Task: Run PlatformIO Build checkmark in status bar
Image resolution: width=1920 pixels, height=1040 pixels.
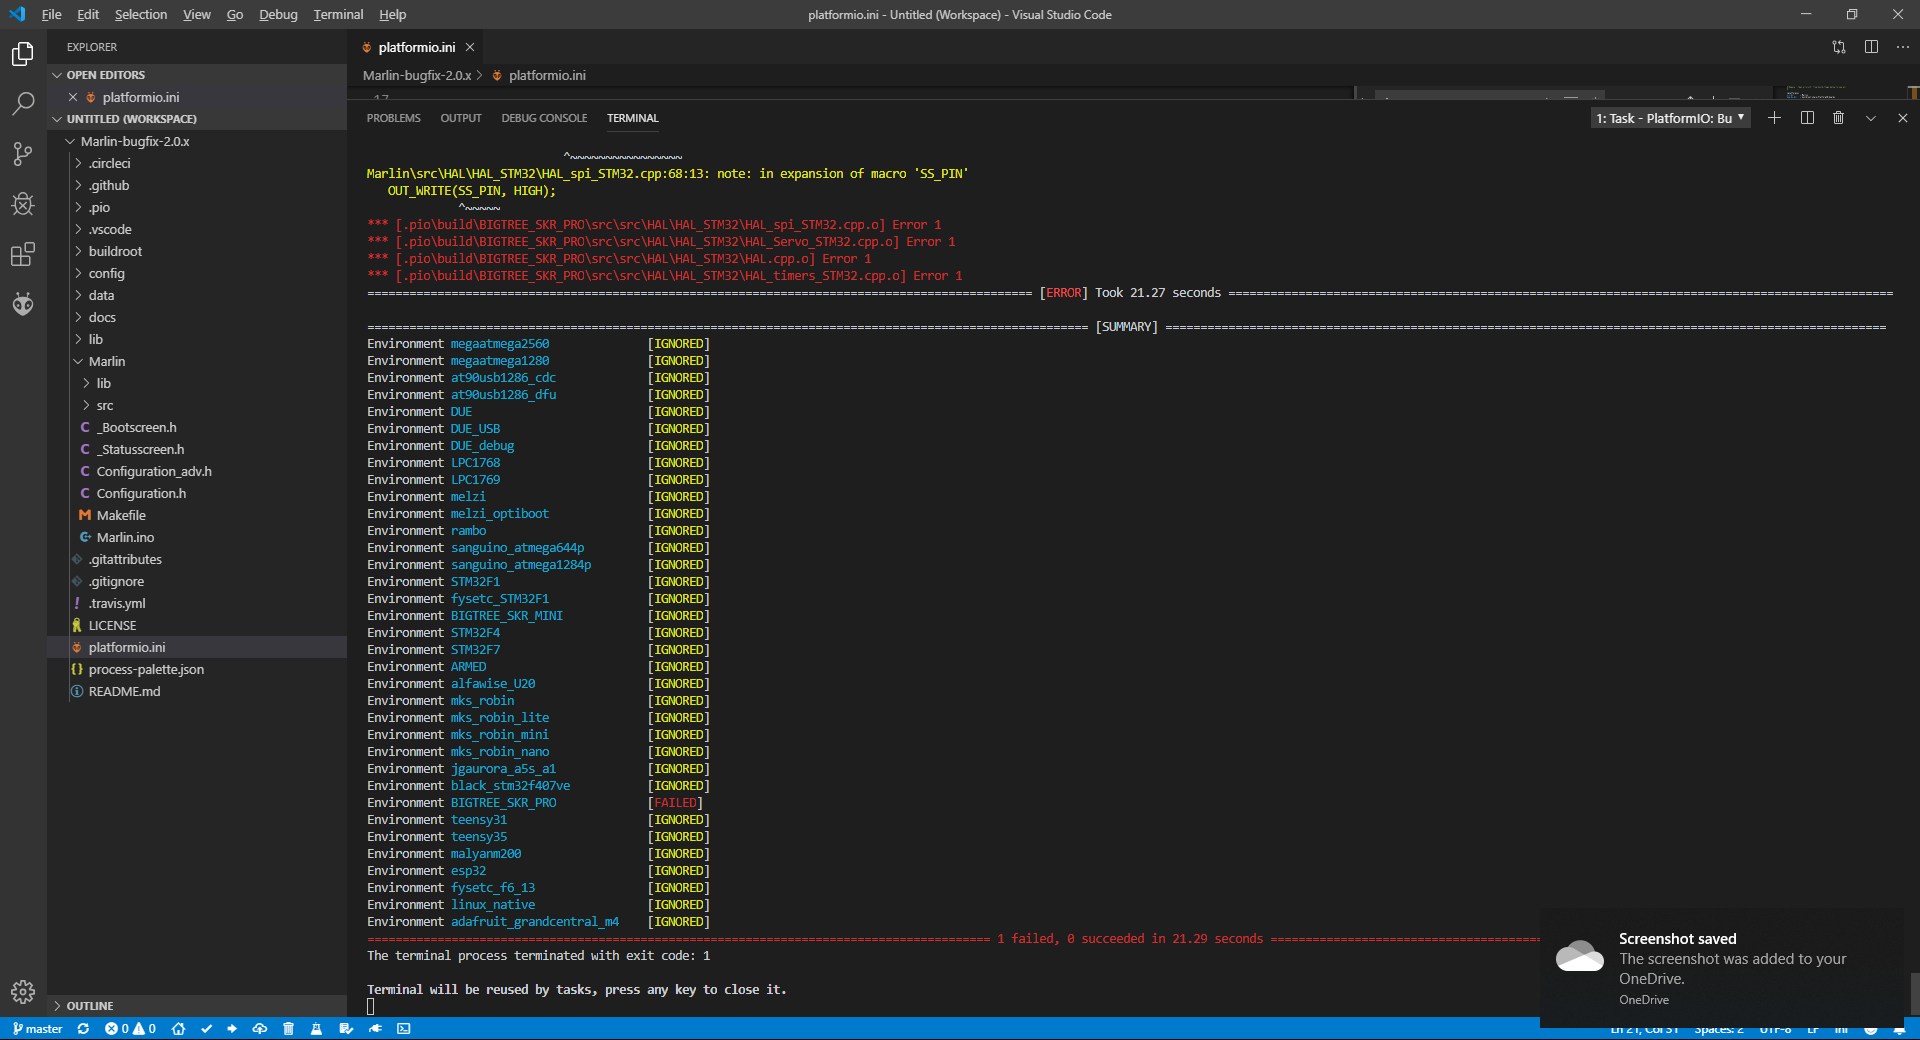Action: (206, 1029)
